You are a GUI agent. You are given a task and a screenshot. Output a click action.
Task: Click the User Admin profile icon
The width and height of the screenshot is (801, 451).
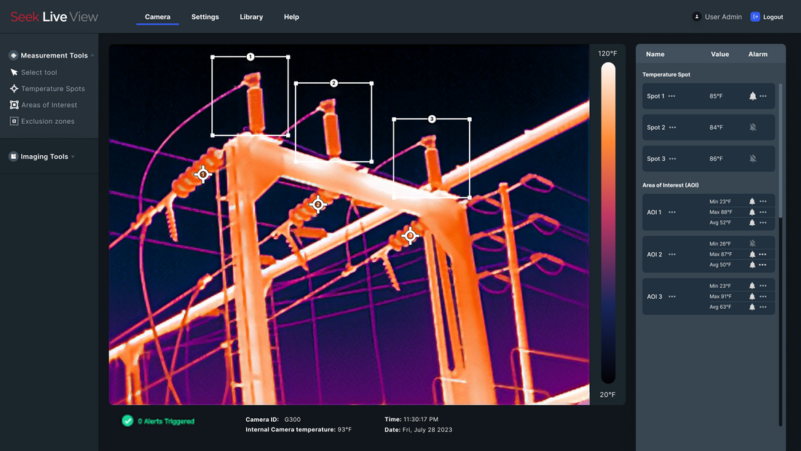coord(697,17)
